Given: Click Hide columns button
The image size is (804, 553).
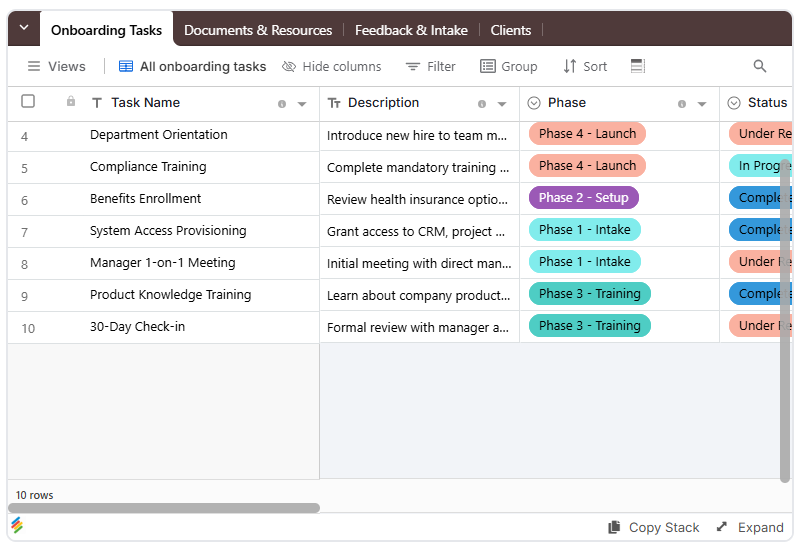Looking at the screenshot, I should [332, 66].
